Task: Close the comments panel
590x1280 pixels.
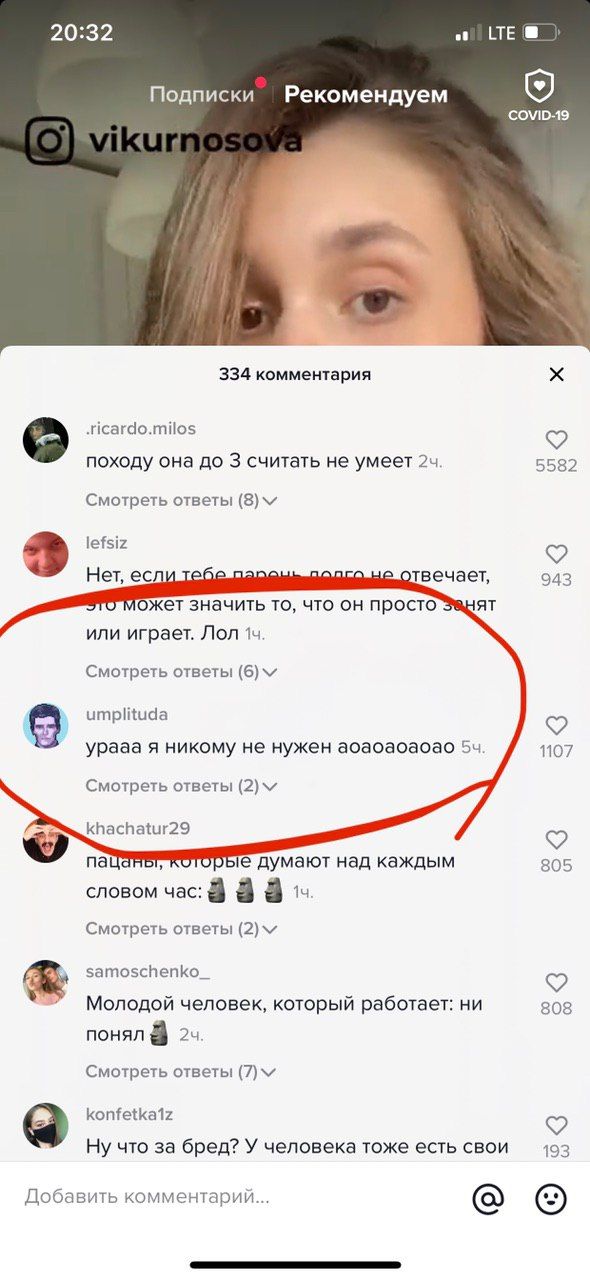Action: (x=557, y=374)
